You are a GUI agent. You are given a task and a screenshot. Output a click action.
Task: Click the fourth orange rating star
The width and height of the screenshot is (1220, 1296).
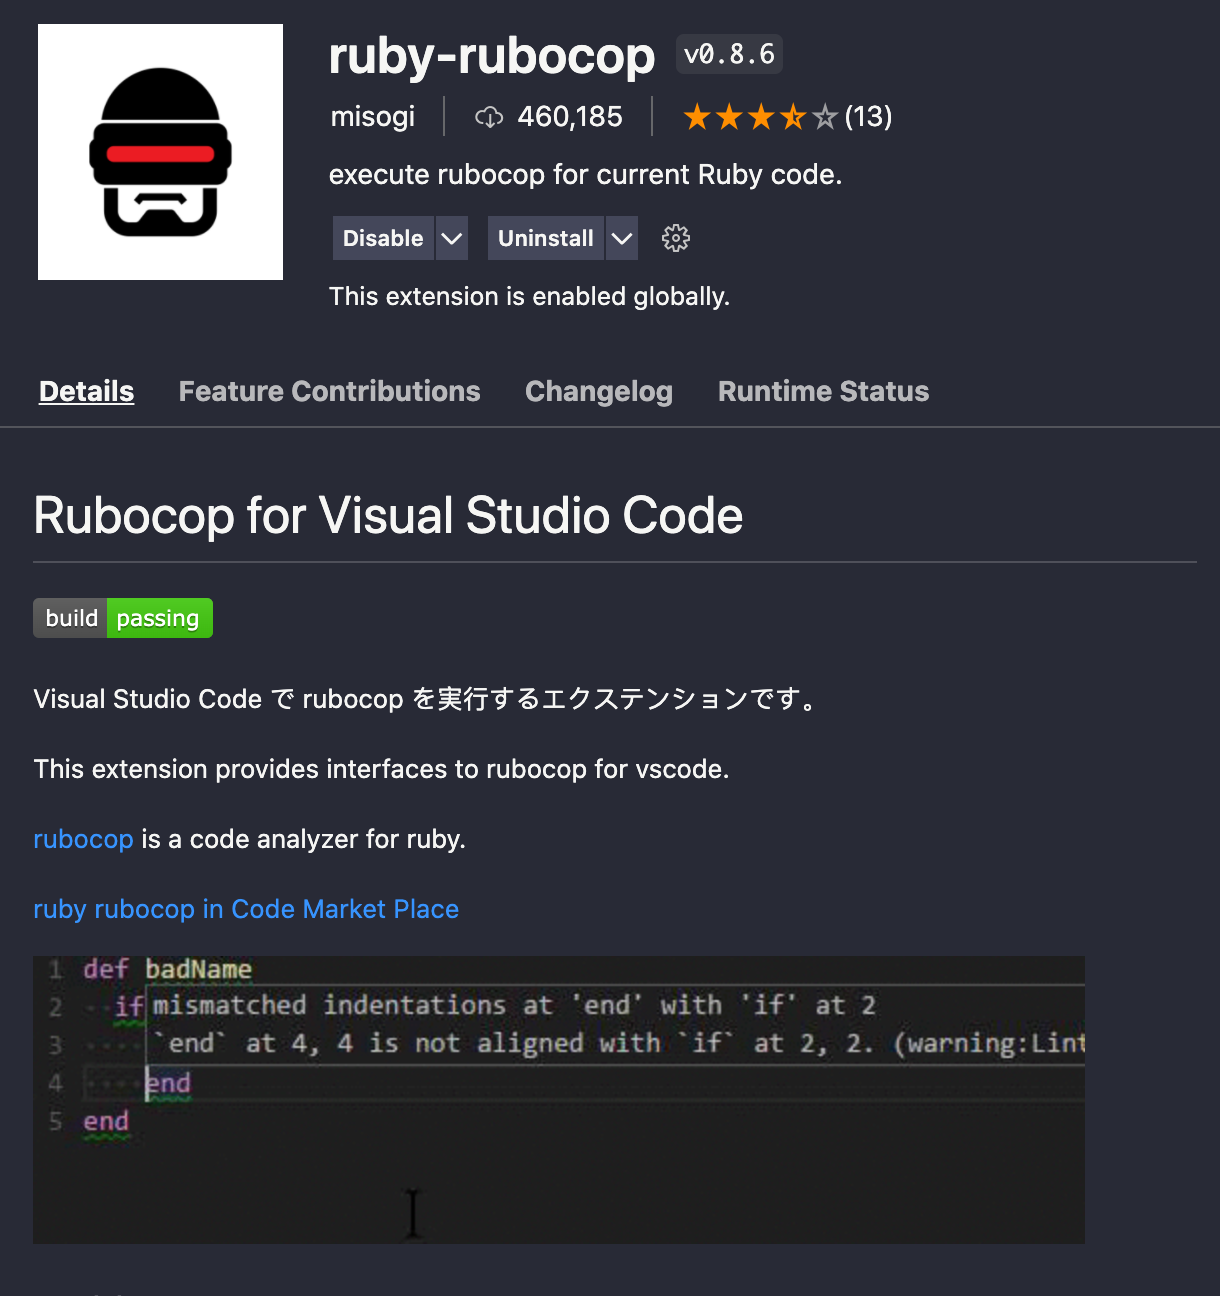pos(793,116)
